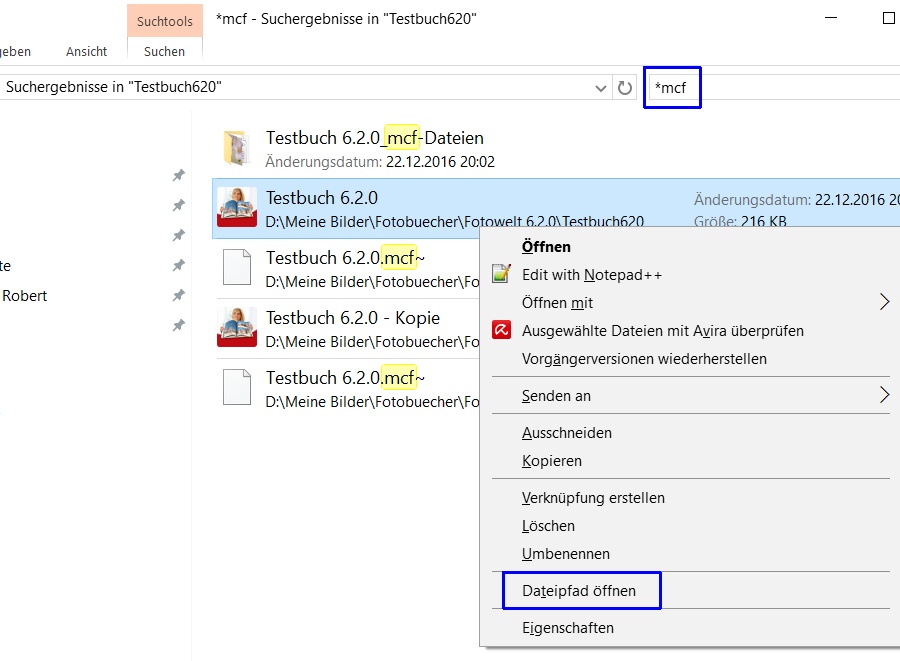Click the pin icon next to Robert
This screenshot has height=661, width=900.
coord(178,296)
